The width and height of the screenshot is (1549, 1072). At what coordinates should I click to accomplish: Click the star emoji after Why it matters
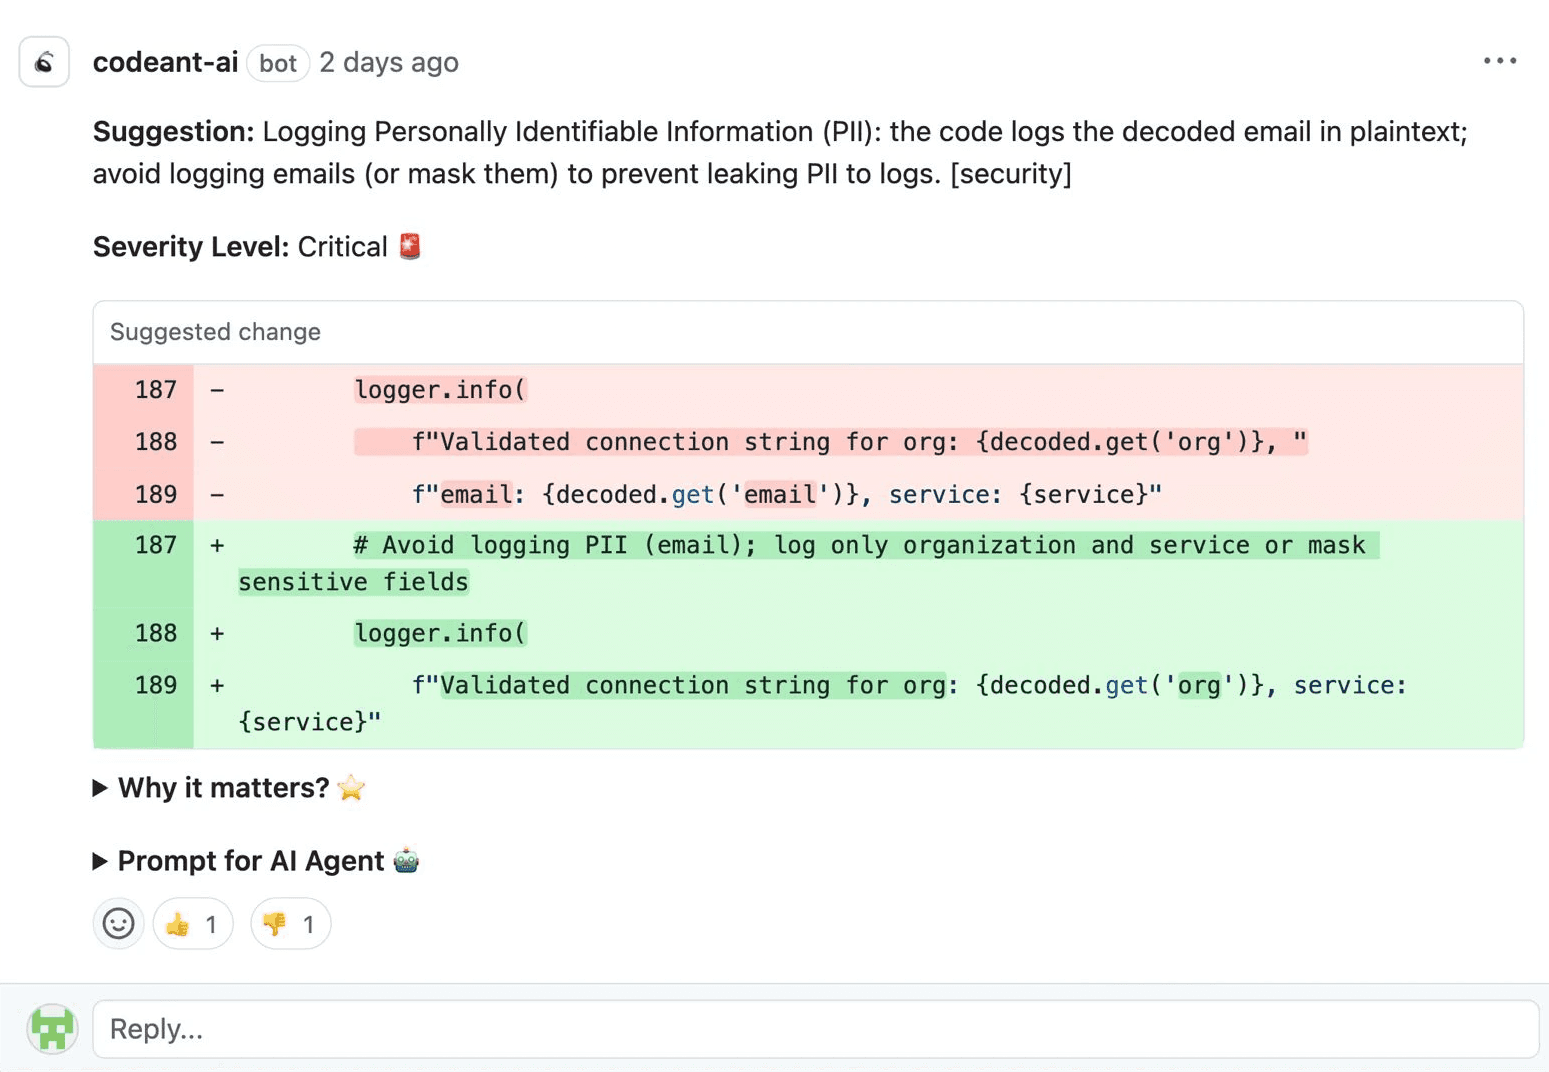pos(351,788)
